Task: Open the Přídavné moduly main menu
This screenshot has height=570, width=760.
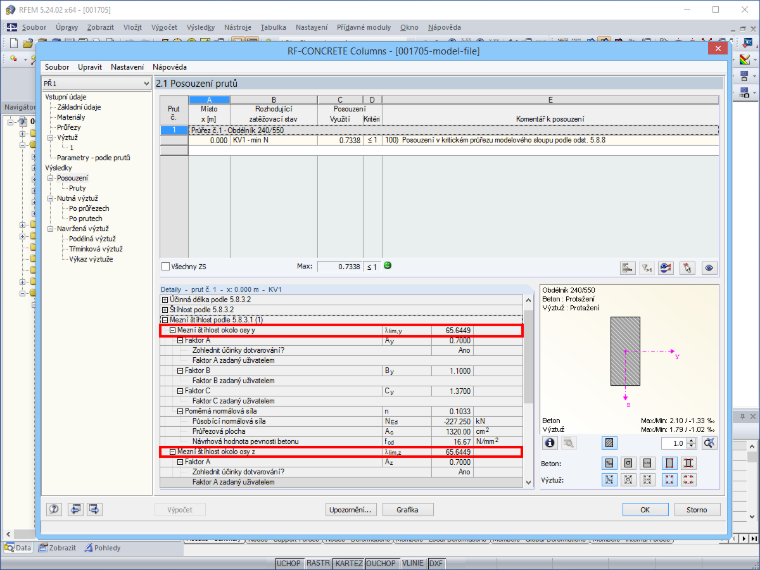Action: point(364,28)
